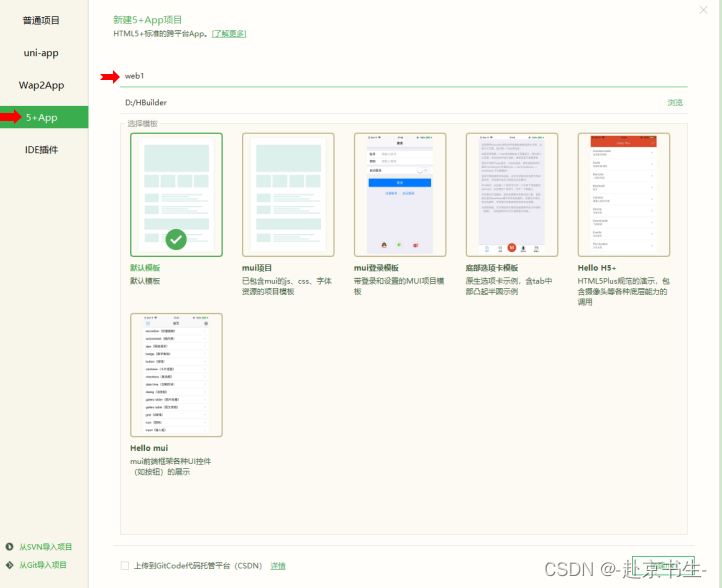Image resolution: width=722 pixels, height=588 pixels.
Task: Open the 详情 details link
Action: click(x=278, y=566)
